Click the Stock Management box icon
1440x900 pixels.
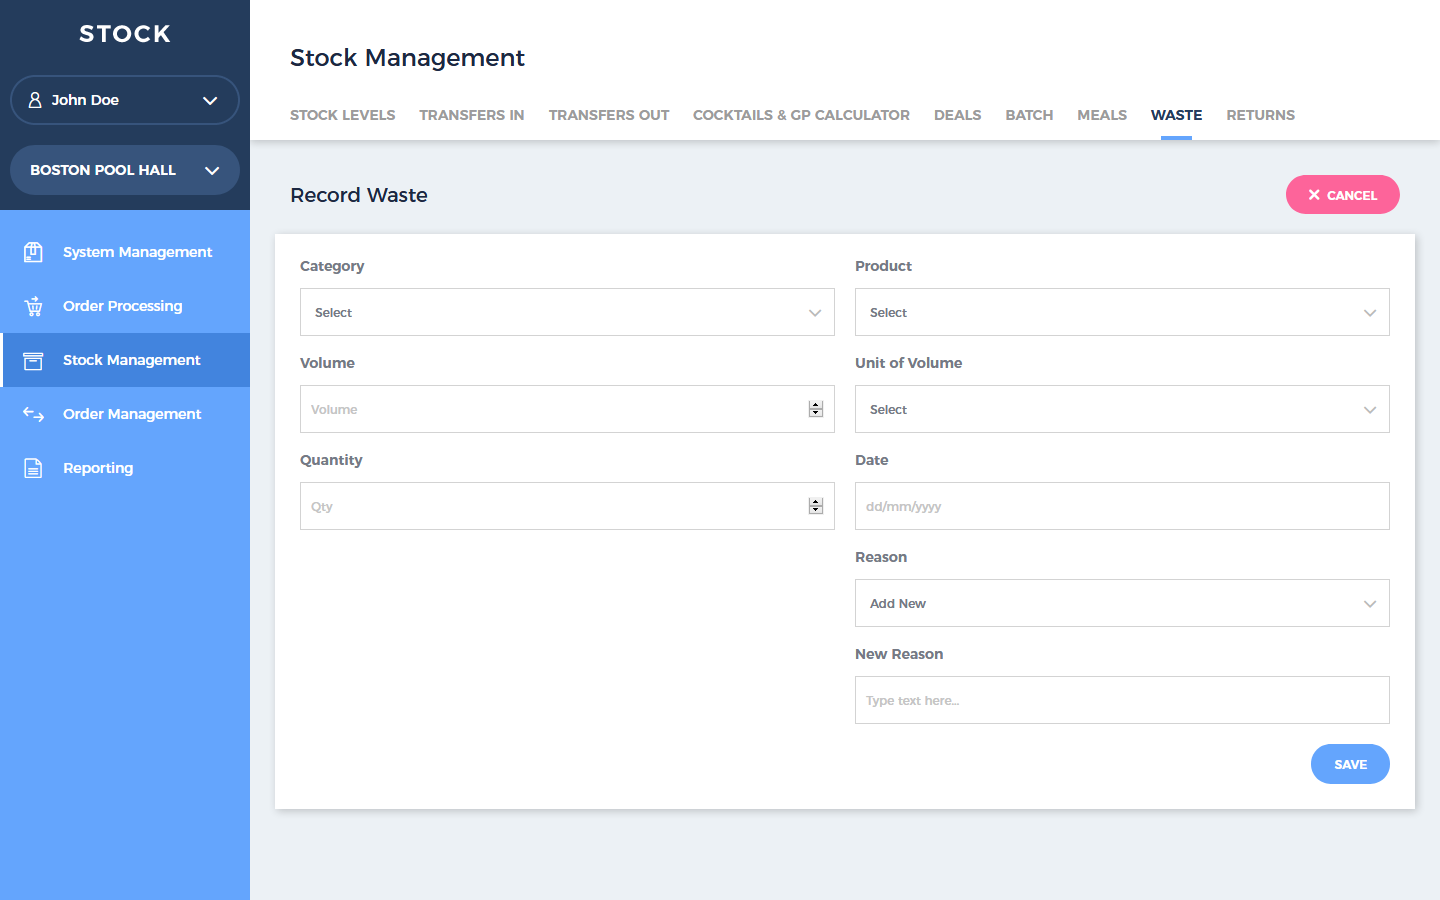pyautogui.click(x=33, y=360)
